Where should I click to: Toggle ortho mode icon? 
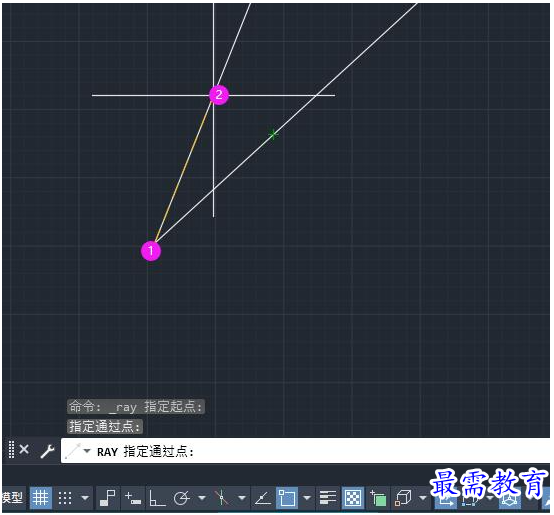point(157,498)
